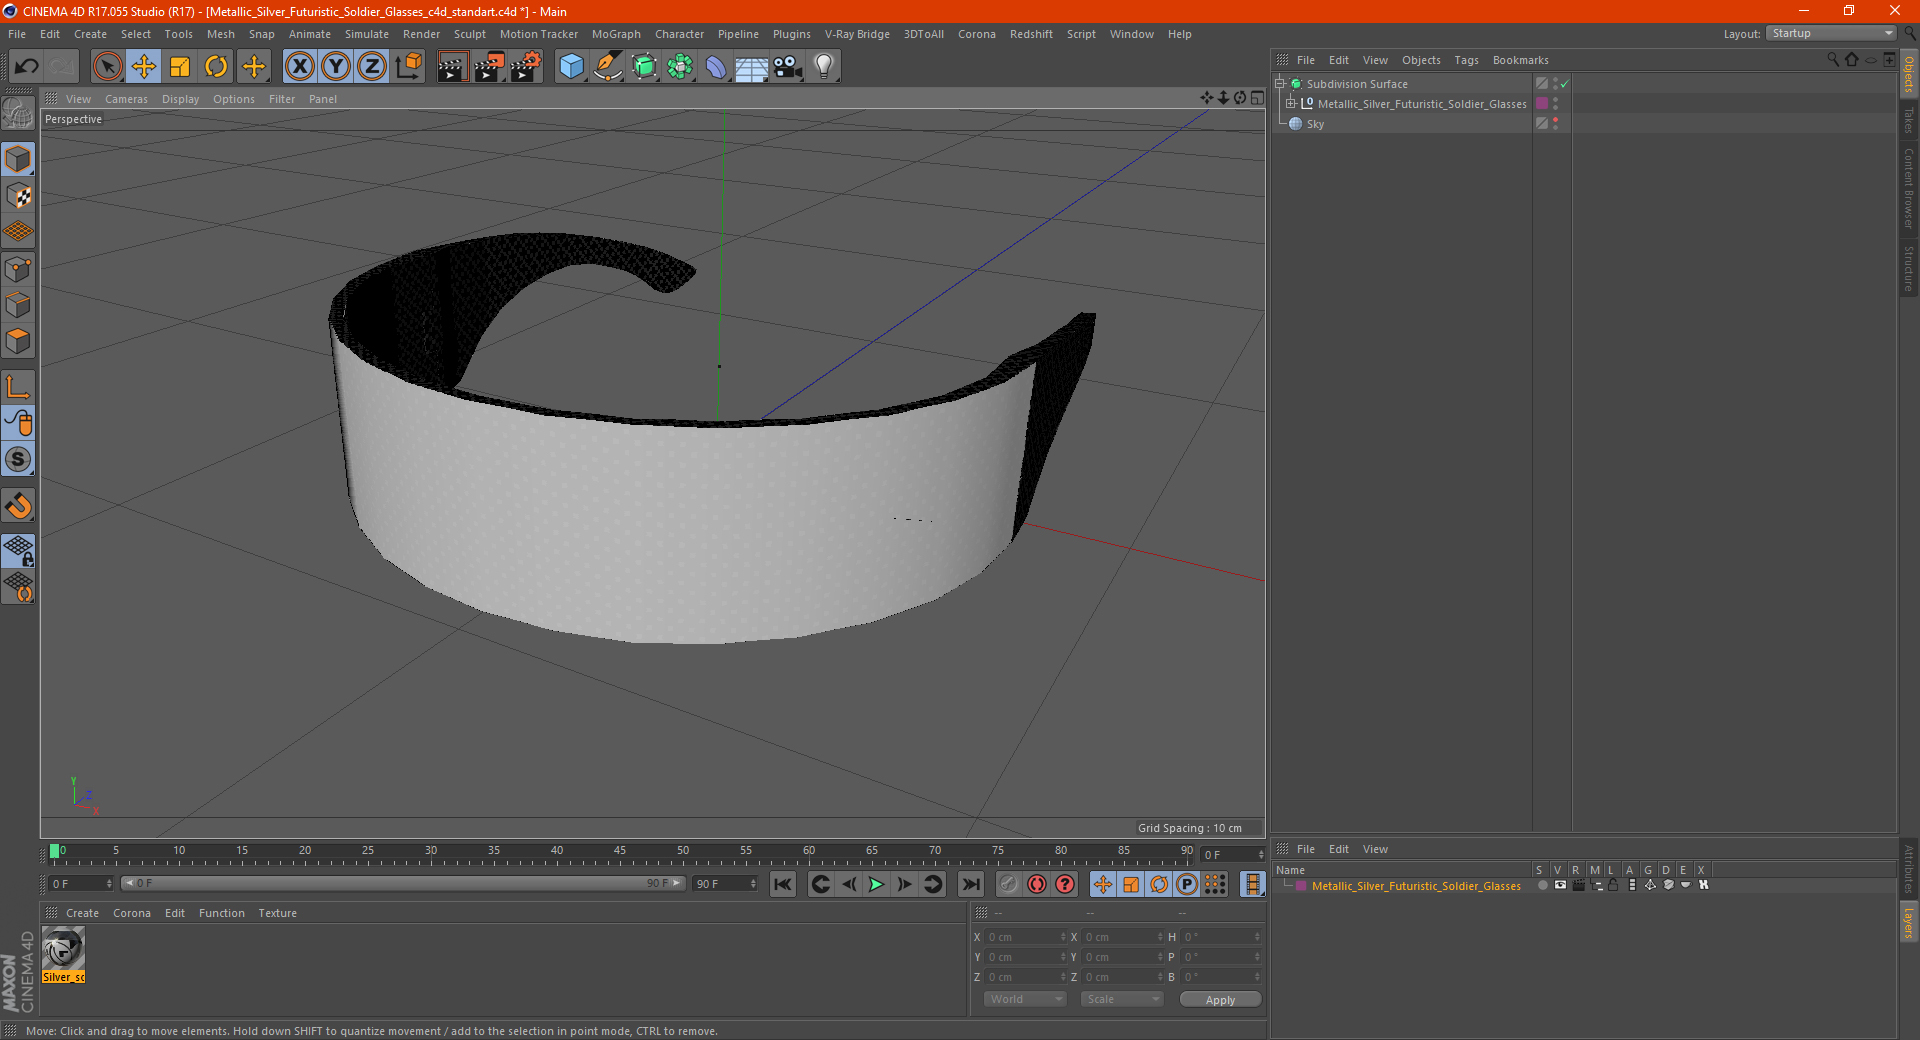The height and width of the screenshot is (1040, 1920).
Task: Select Sky object in Object Manager
Action: 1315,124
